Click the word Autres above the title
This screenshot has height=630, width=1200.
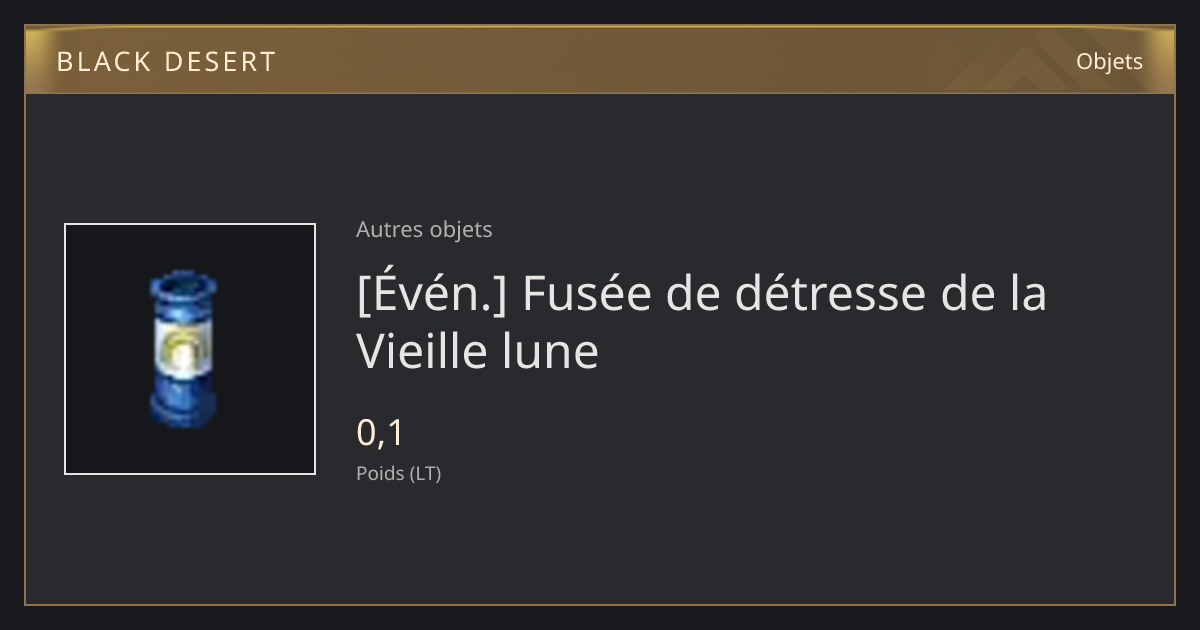coord(389,229)
